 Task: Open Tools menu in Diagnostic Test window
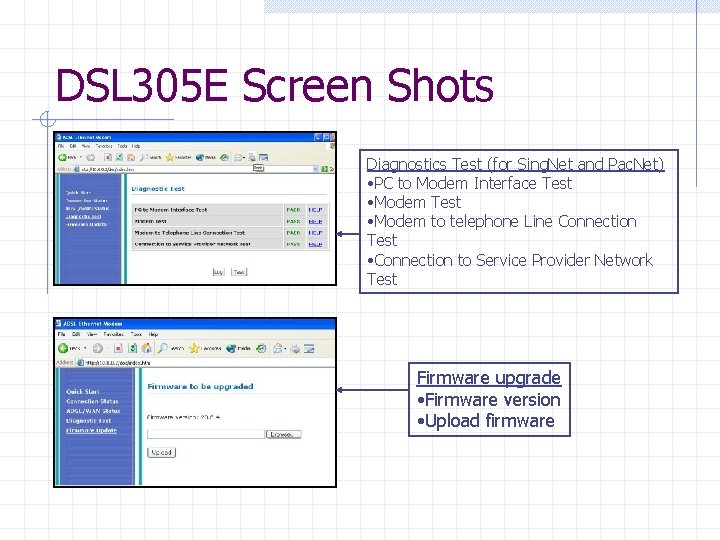(x=122, y=146)
